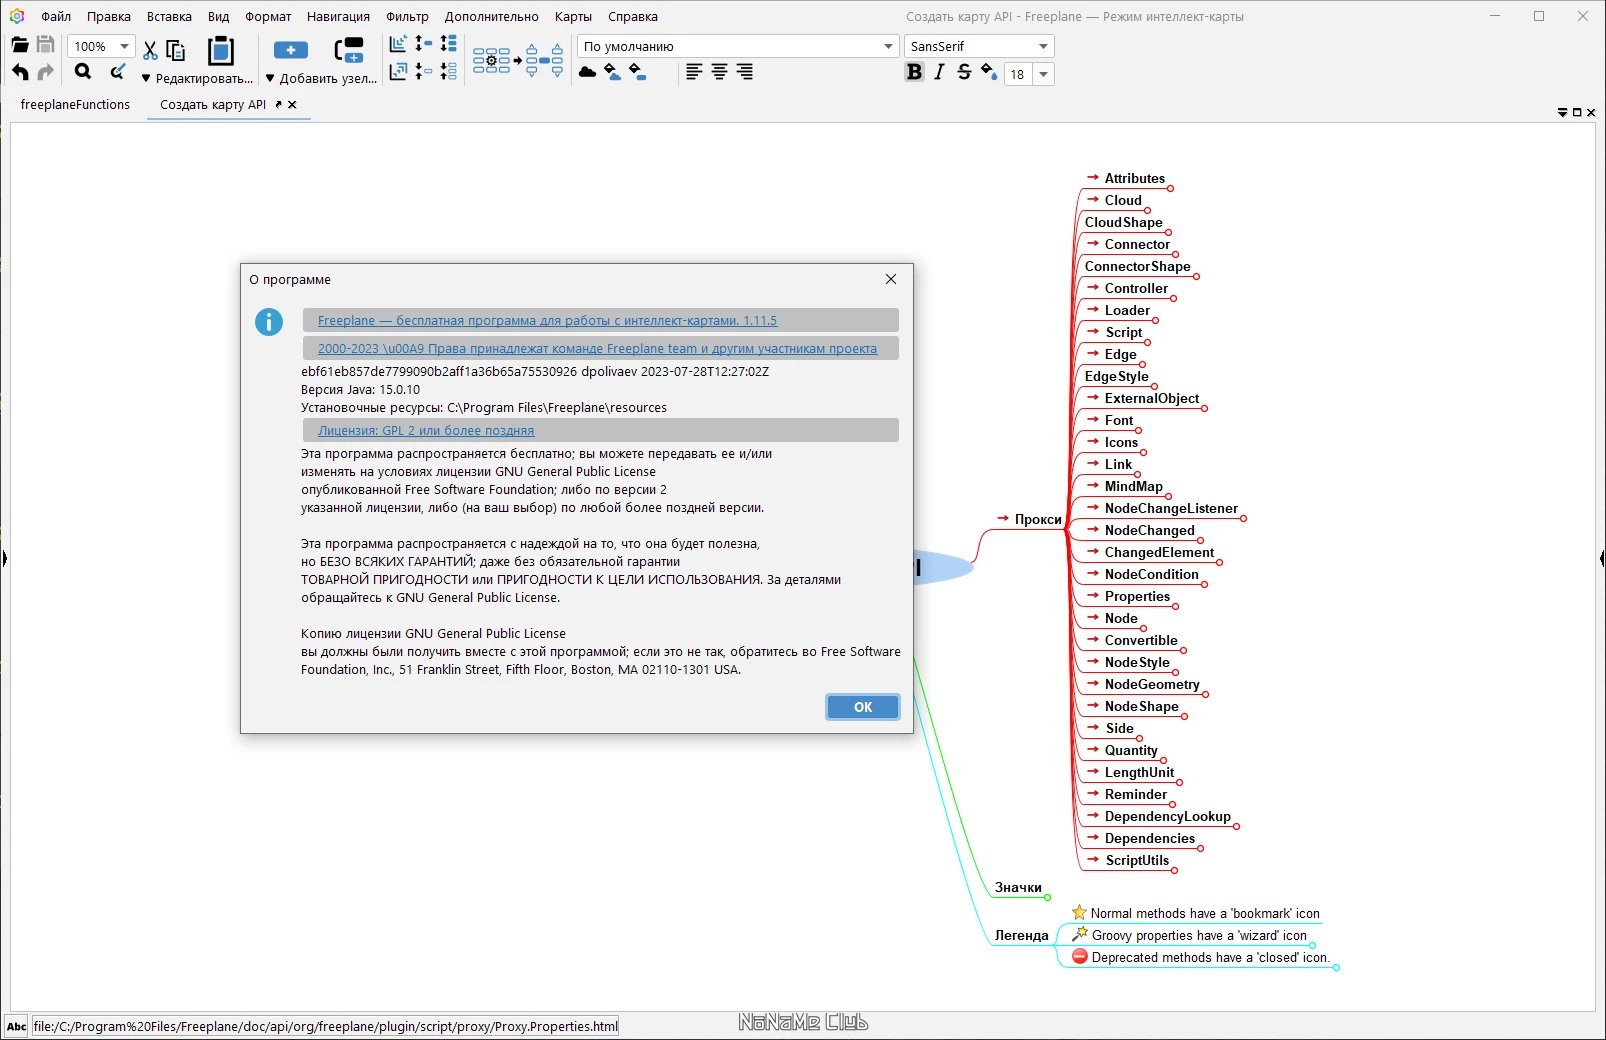Select the NodeStyle node in map
1606x1040 pixels.
[1137, 662]
